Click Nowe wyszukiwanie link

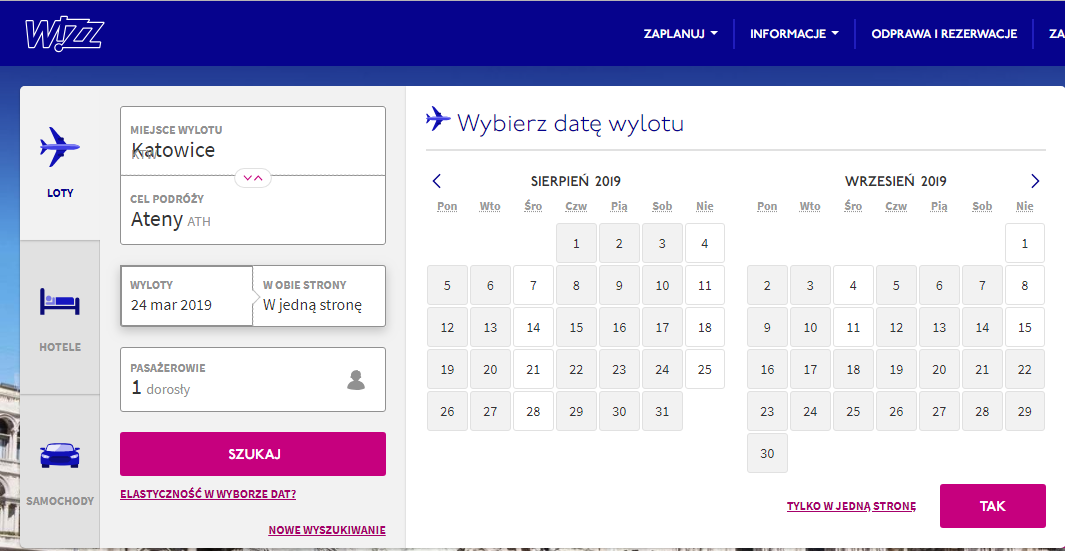click(327, 530)
